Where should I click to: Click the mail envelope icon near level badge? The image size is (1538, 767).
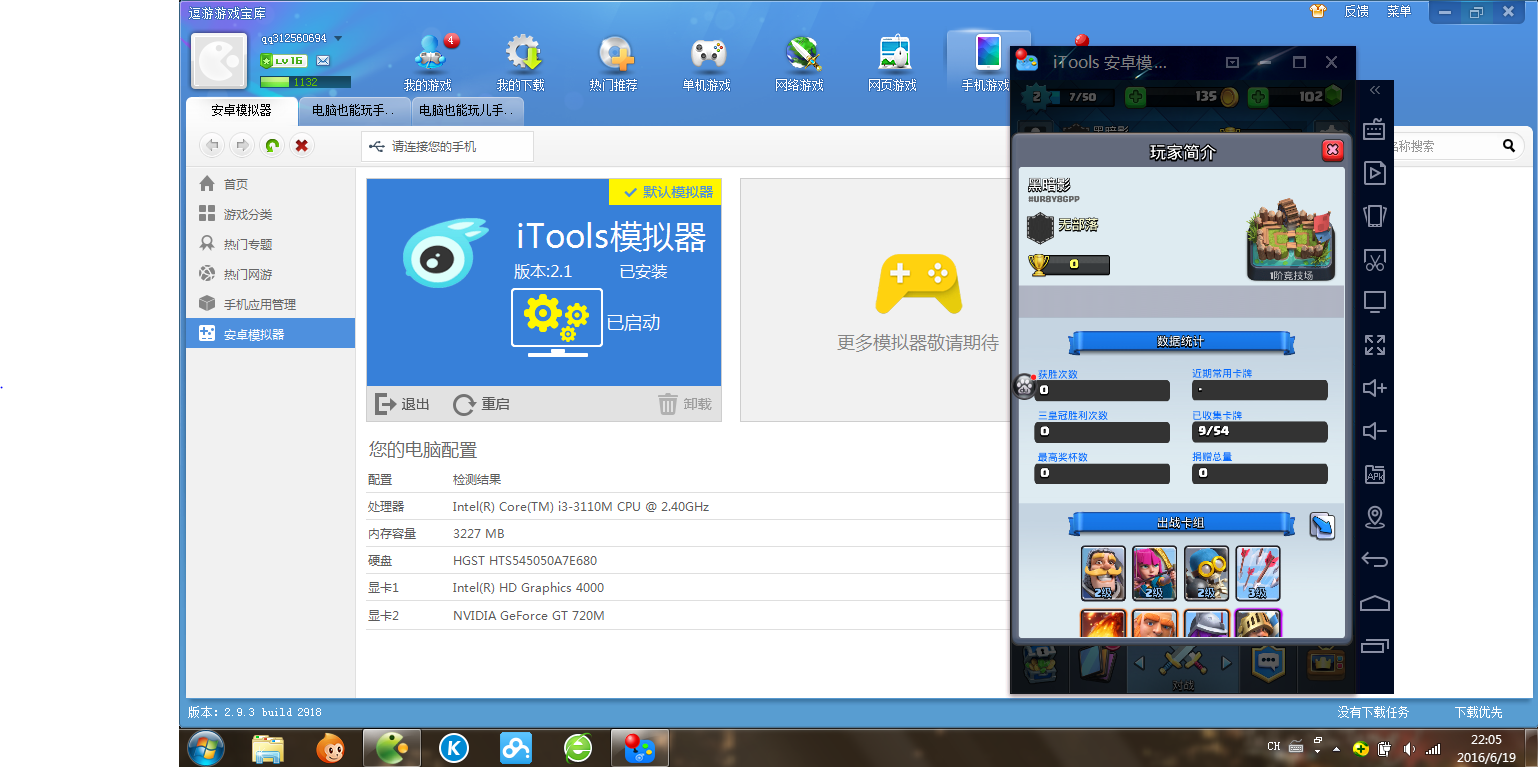(323, 61)
